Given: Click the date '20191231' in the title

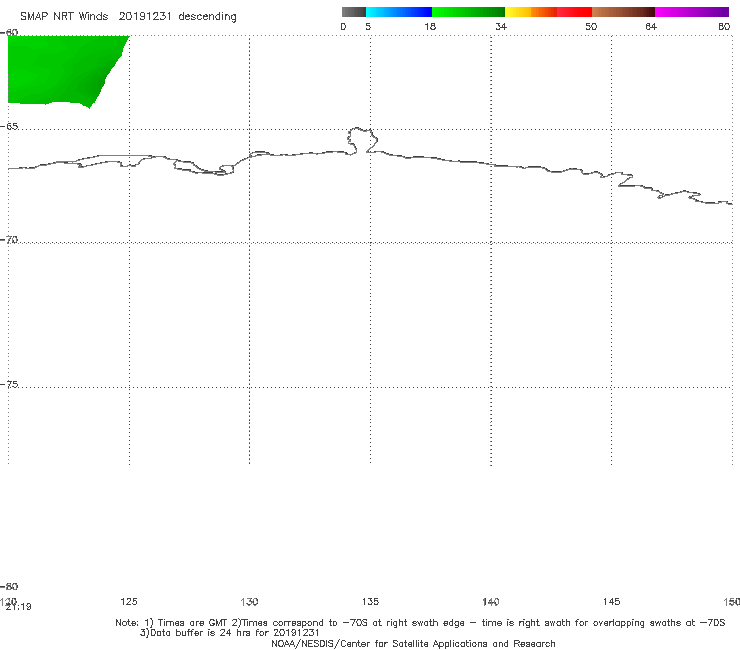Looking at the screenshot, I should [145, 16].
